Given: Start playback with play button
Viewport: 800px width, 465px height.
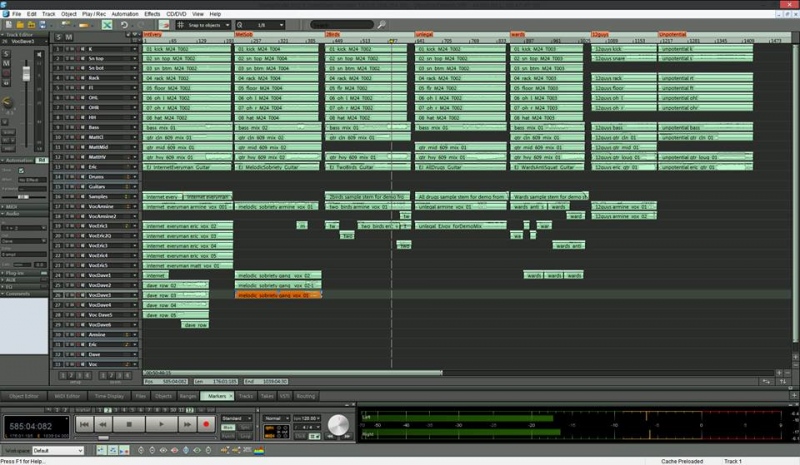Looking at the screenshot, I should (161, 424).
